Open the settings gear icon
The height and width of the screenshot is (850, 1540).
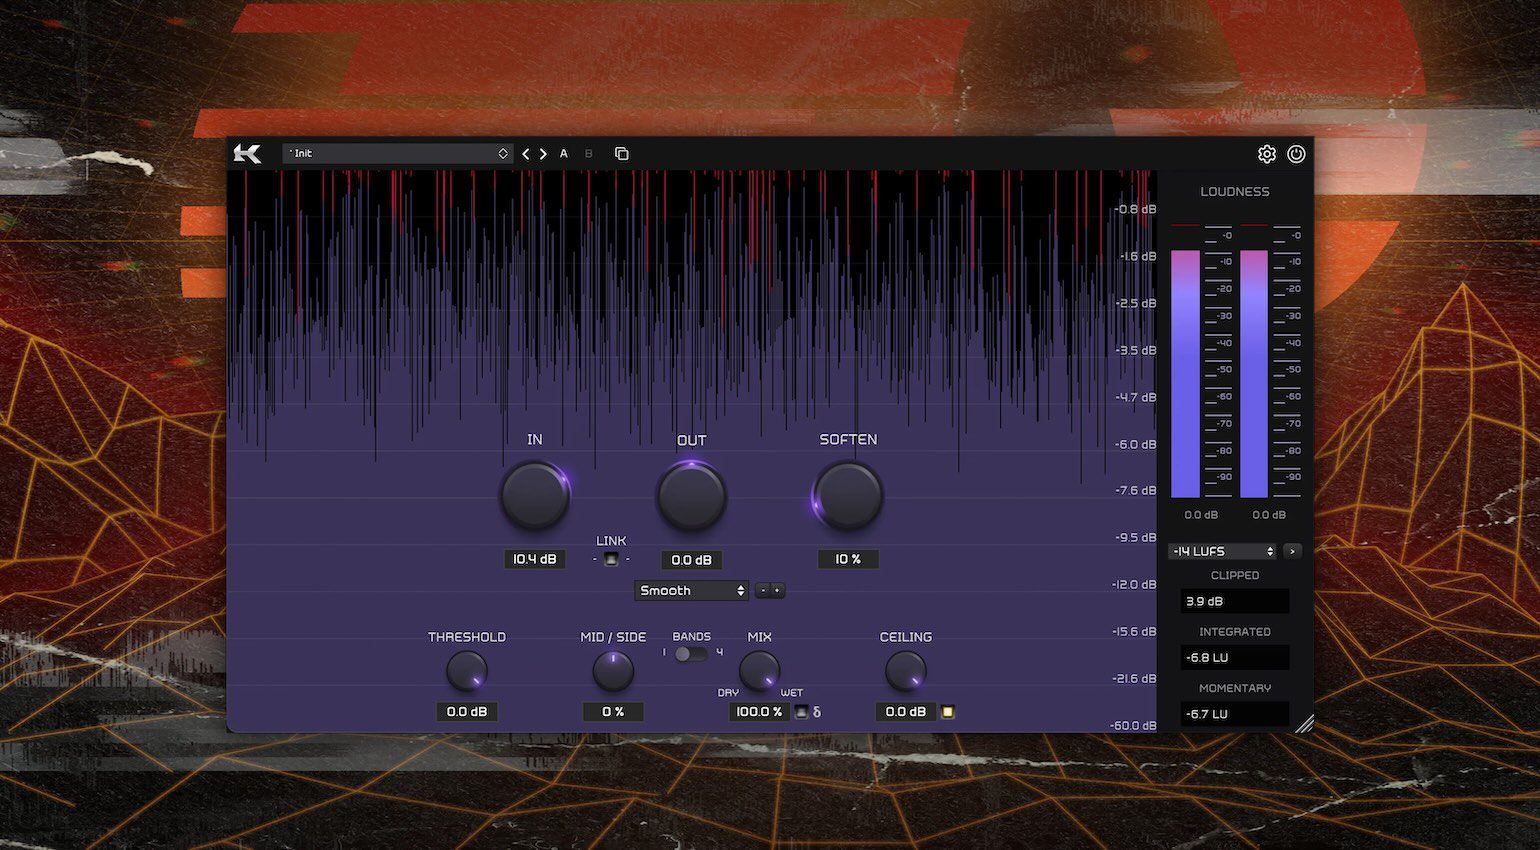1266,154
